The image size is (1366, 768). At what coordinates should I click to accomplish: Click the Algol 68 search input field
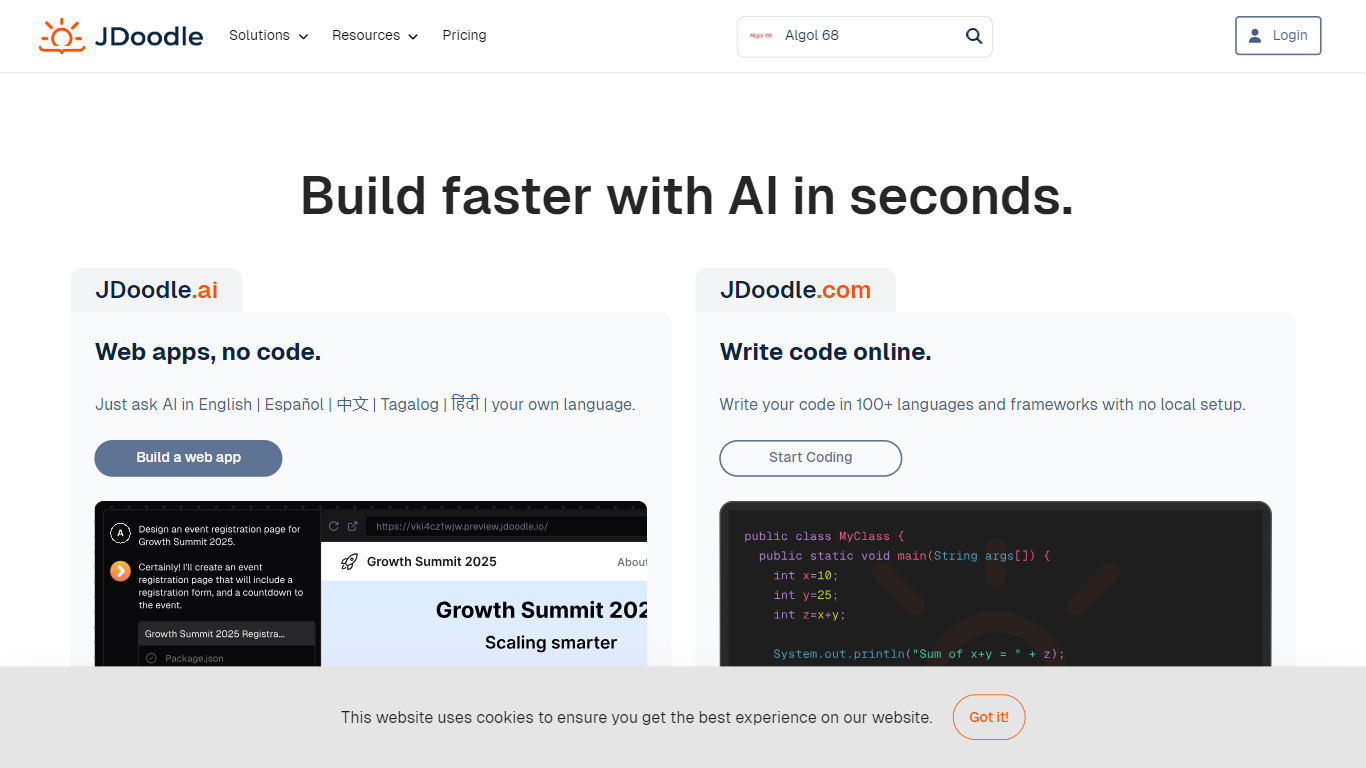(860, 35)
